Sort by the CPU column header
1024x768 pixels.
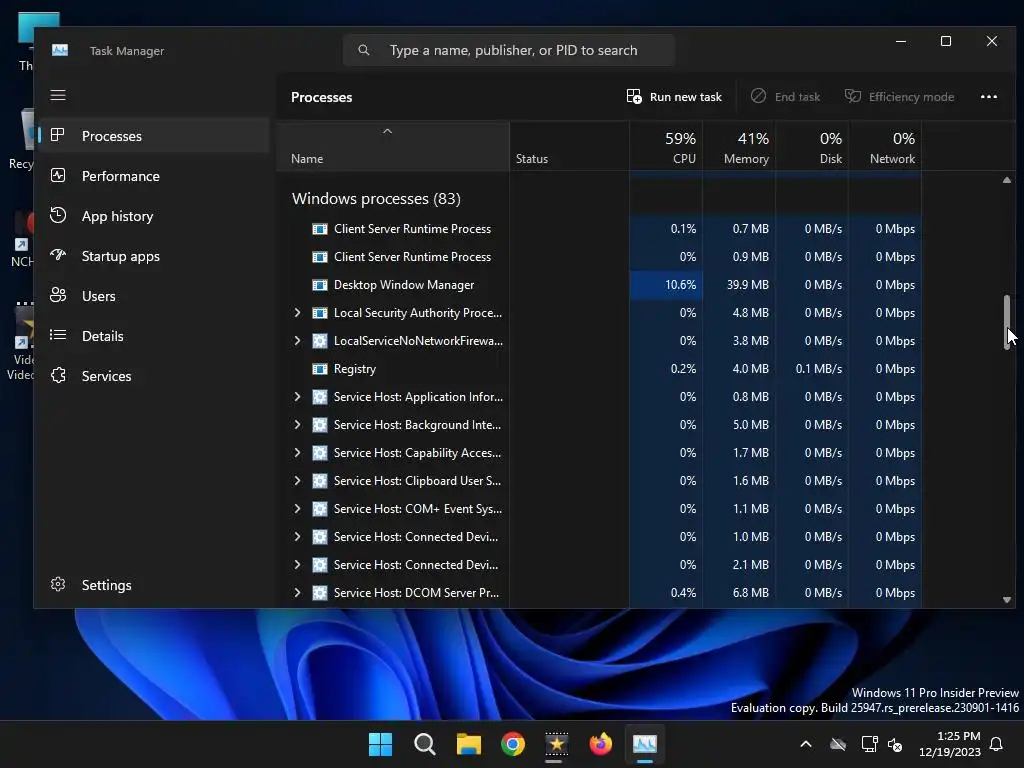[666, 147]
